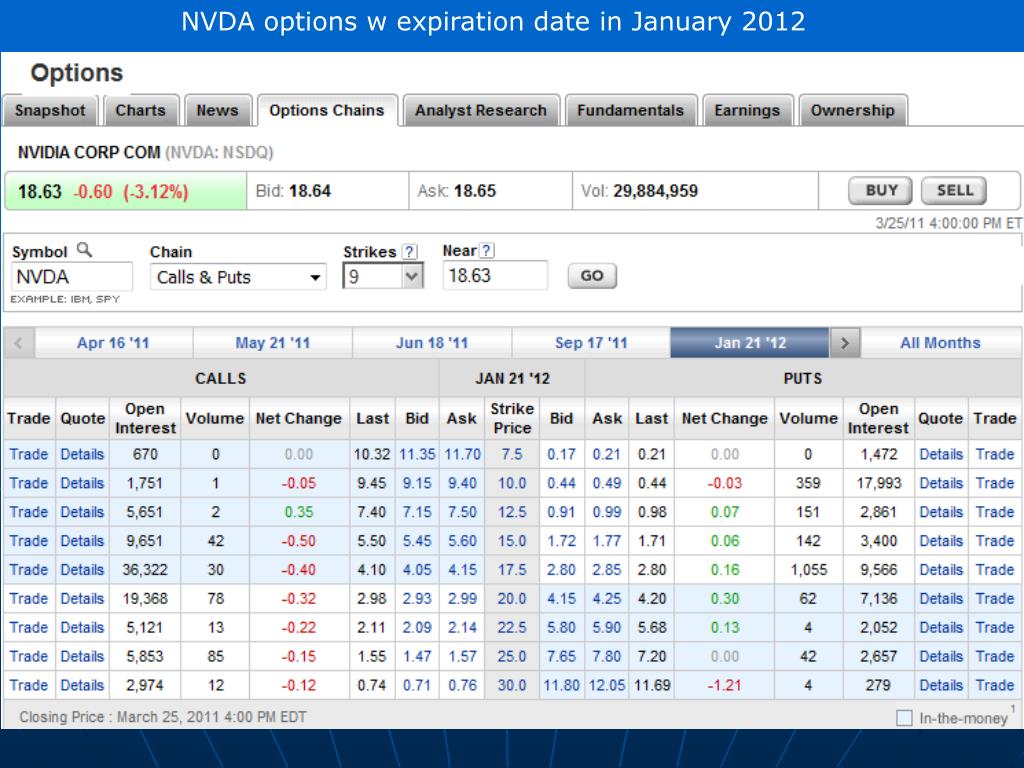Click the GO button

(592, 276)
